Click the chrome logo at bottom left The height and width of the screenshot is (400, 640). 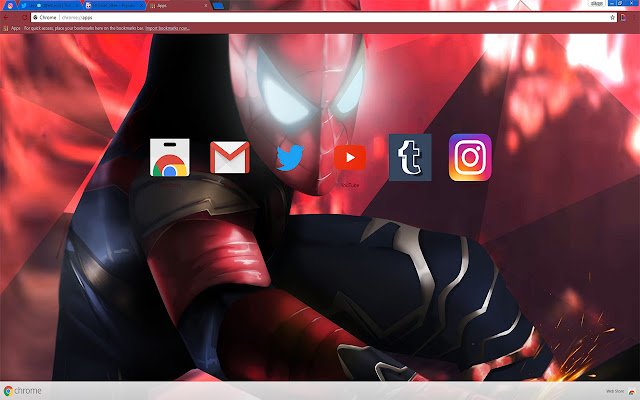(x=22, y=391)
